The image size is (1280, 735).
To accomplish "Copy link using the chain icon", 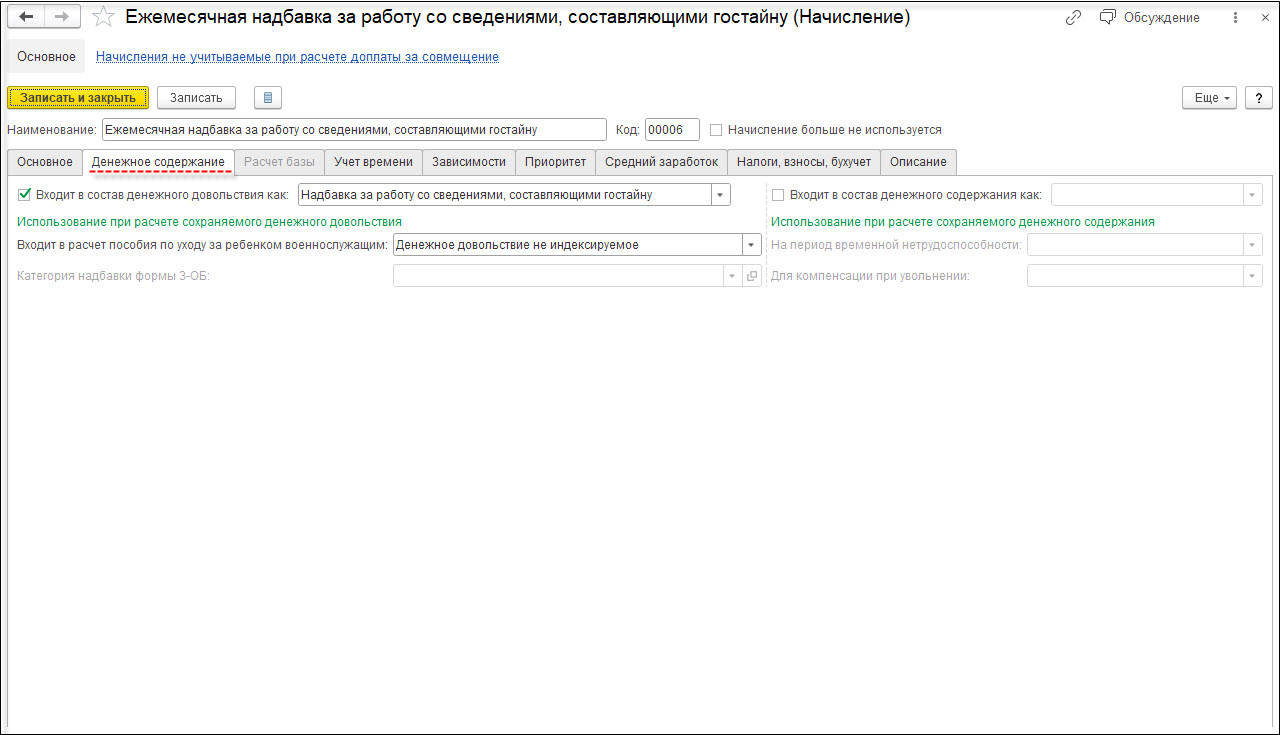I will coord(1074,17).
